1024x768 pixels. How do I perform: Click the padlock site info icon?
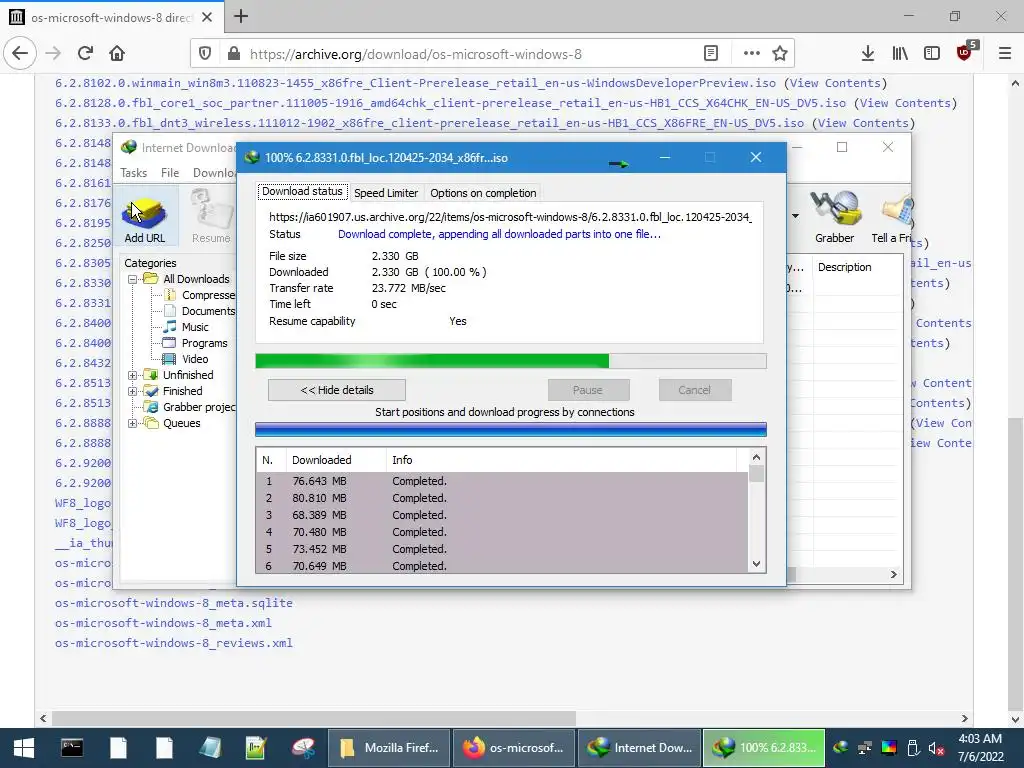coord(234,54)
